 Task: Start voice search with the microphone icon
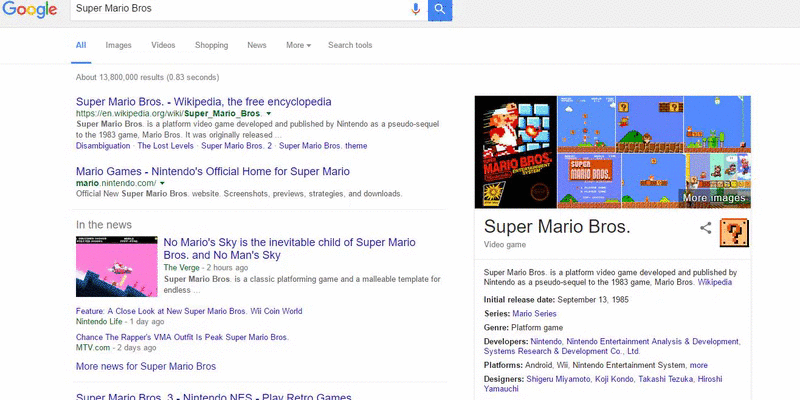(416, 9)
